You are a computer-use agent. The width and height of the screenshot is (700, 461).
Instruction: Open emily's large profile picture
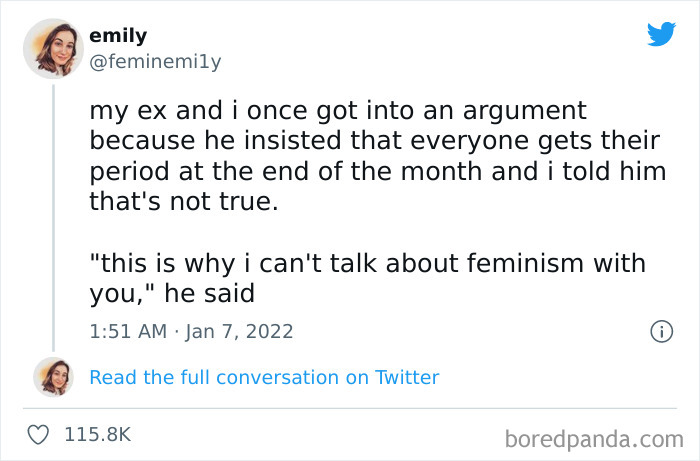pos(53,48)
